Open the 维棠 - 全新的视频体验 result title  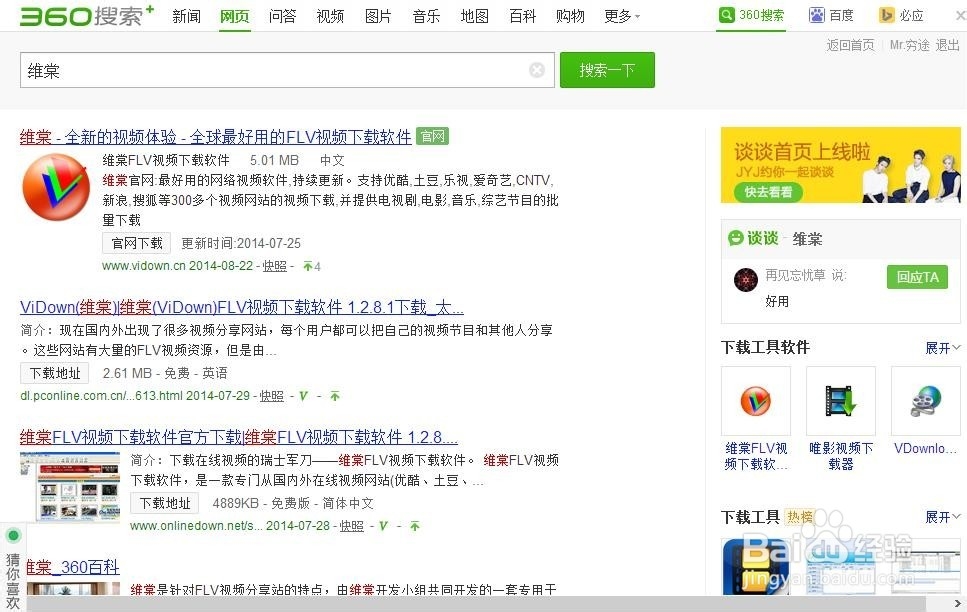coord(215,136)
